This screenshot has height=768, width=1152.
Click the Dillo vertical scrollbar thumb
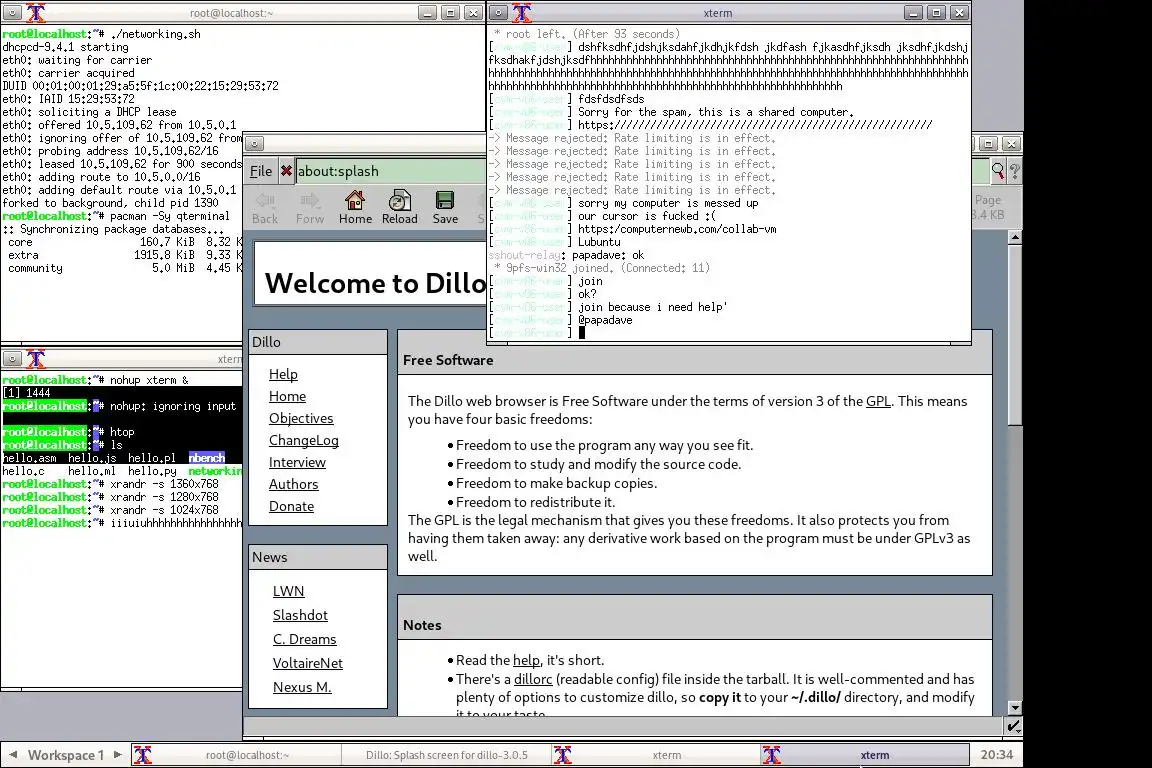tap(1015, 335)
